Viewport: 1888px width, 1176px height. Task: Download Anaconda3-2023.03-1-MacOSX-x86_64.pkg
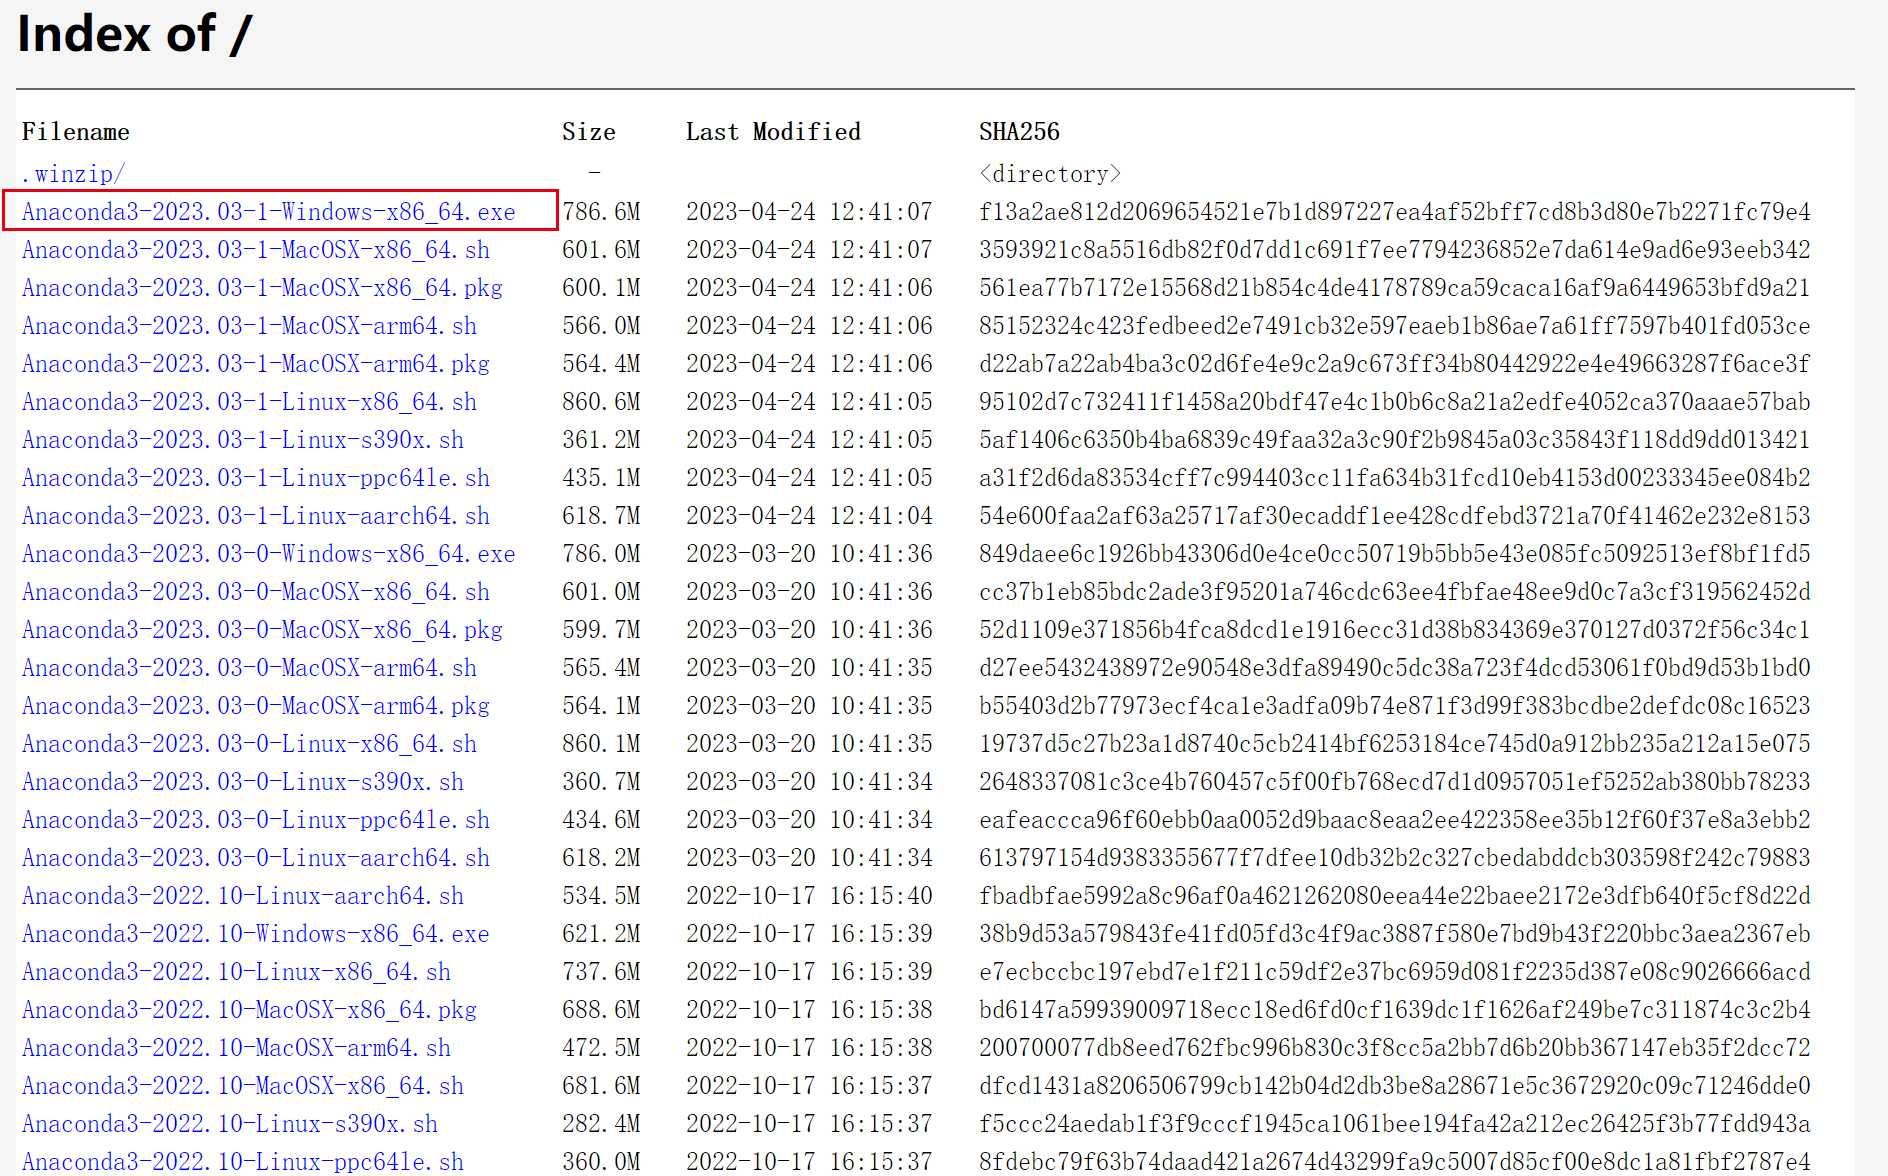click(x=262, y=288)
